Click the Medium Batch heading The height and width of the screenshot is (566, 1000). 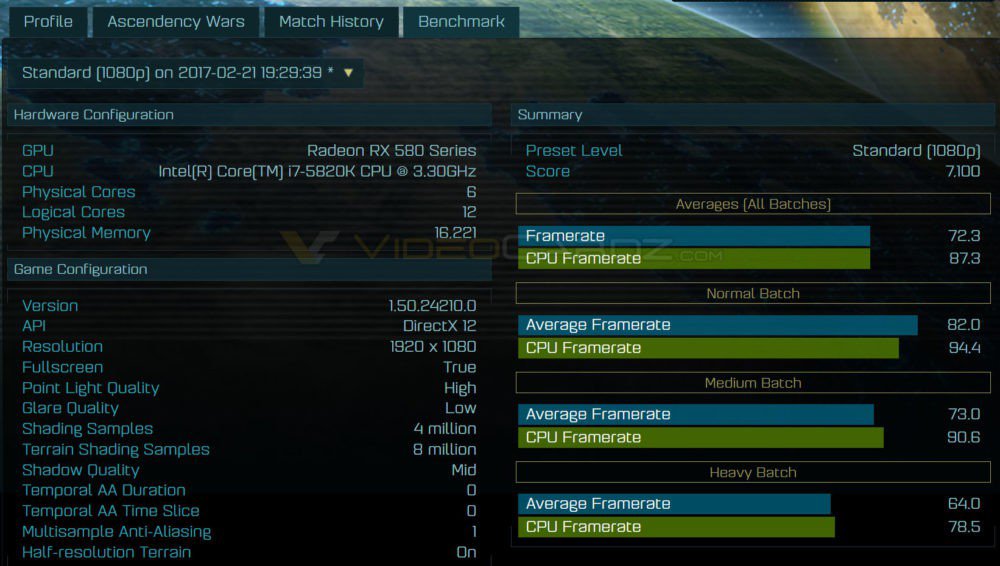tap(753, 383)
